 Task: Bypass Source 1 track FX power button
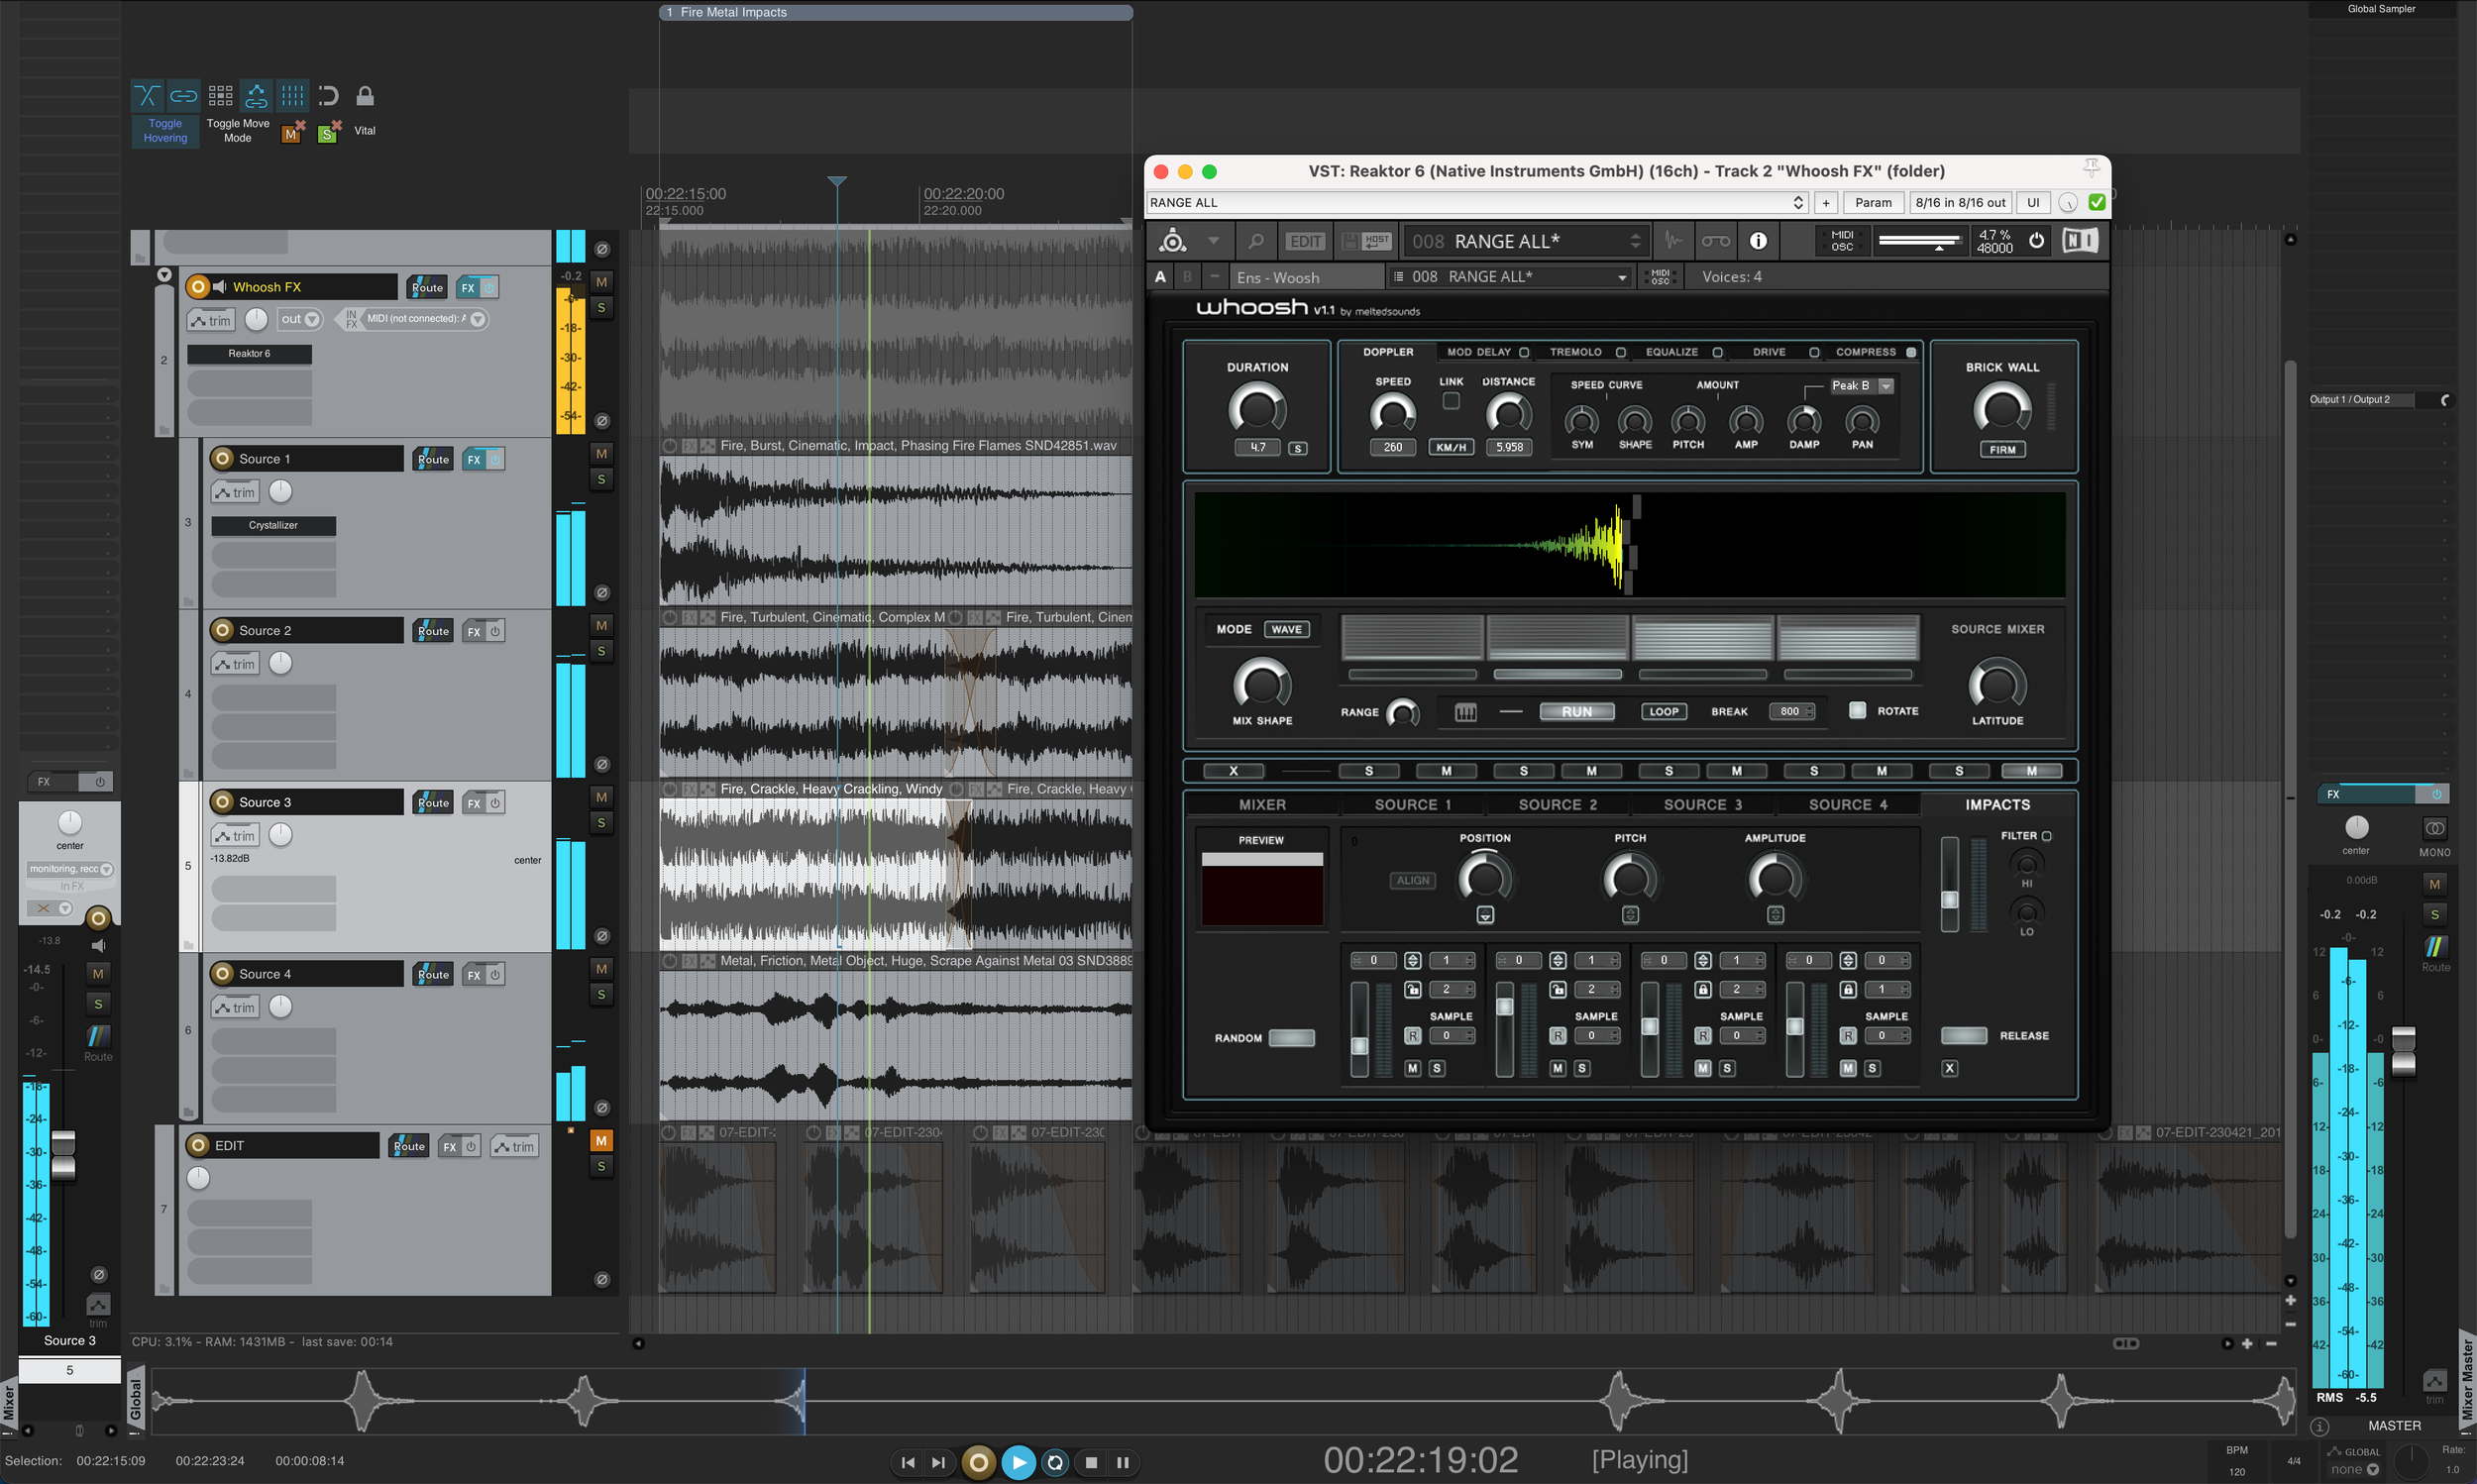pyautogui.click(x=495, y=459)
